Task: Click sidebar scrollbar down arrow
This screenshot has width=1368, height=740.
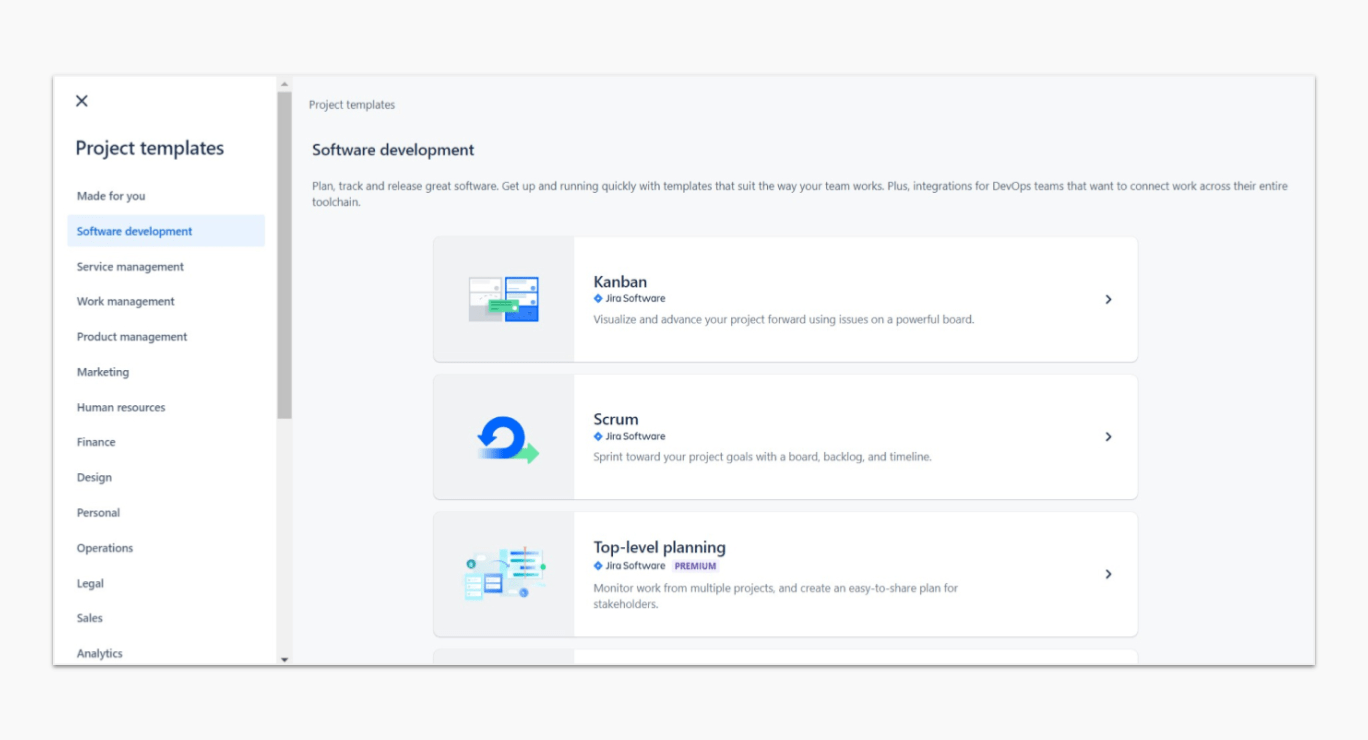Action: click(284, 659)
